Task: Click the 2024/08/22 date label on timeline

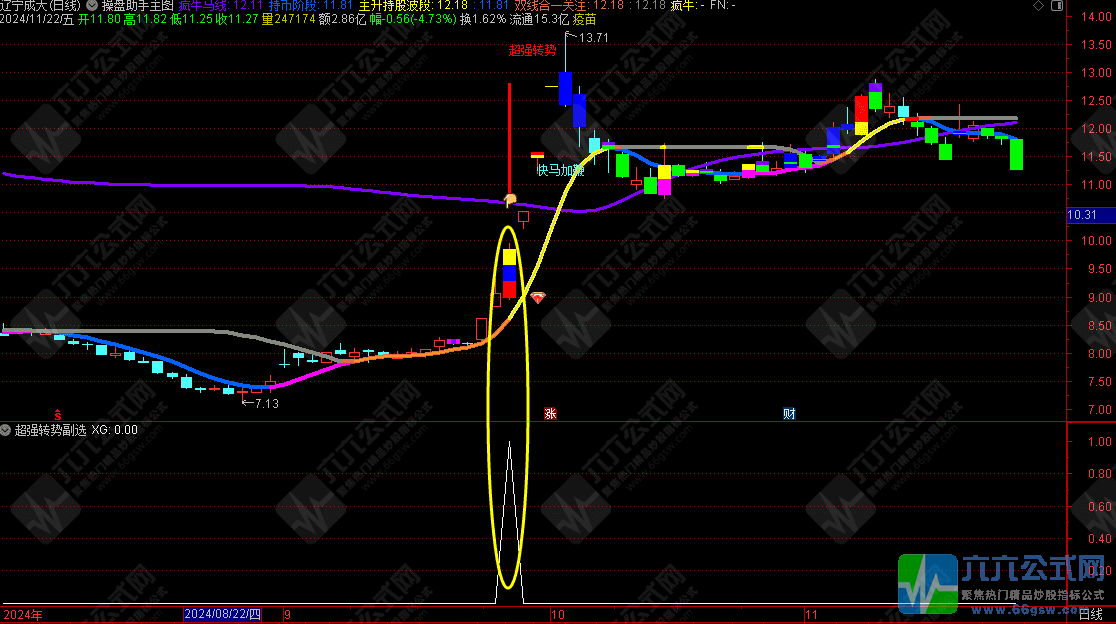Action: (x=222, y=614)
